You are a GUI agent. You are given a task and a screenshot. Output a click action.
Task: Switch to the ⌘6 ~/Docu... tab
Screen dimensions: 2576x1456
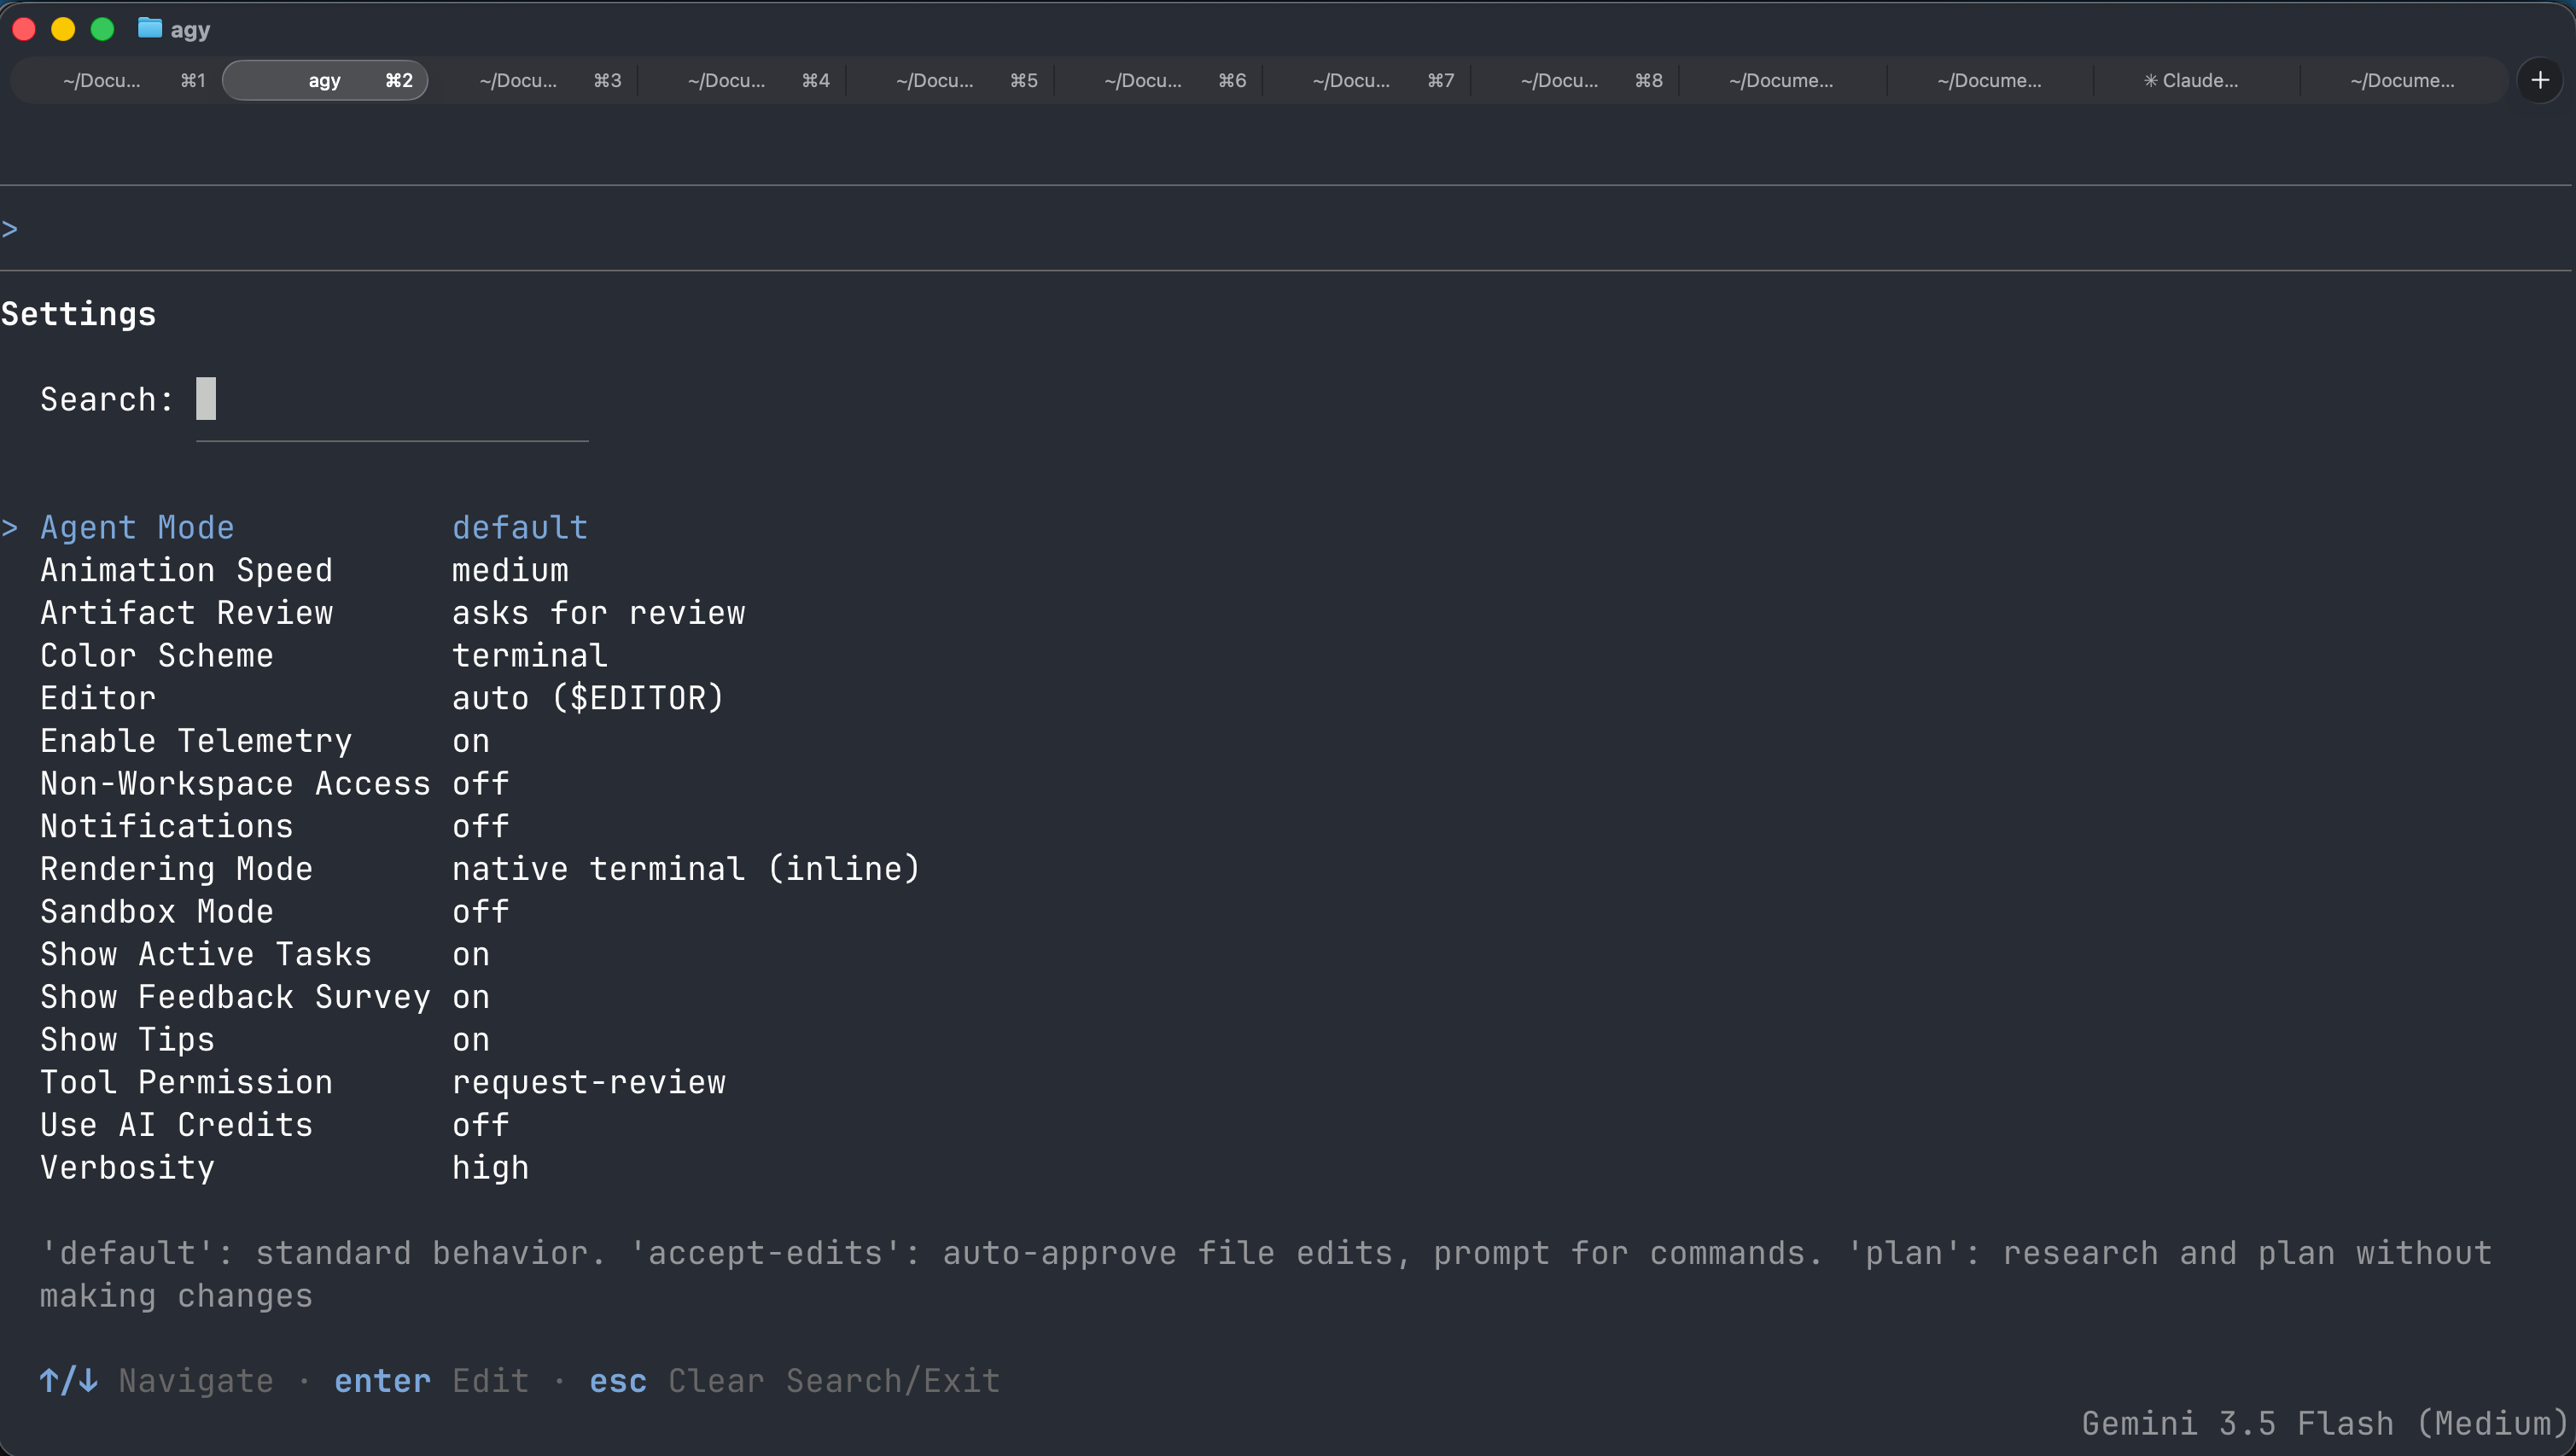pos(1158,80)
